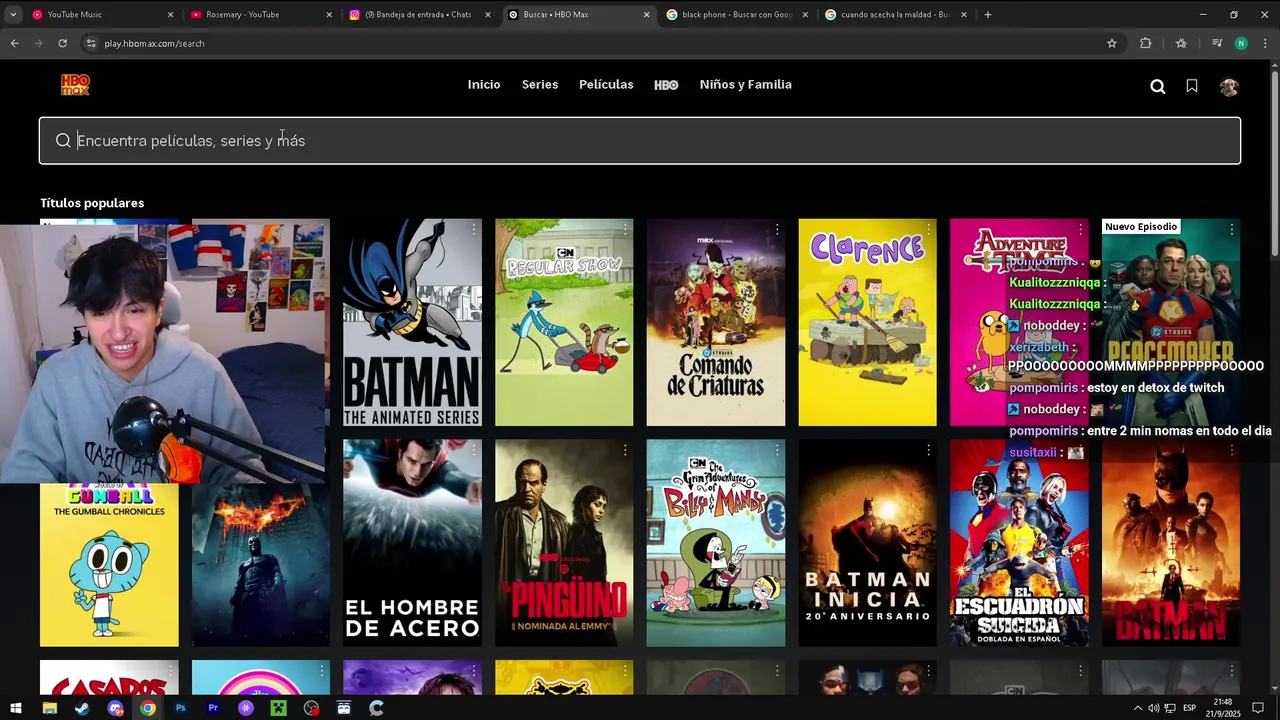Open Series section

(x=540, y=85)
